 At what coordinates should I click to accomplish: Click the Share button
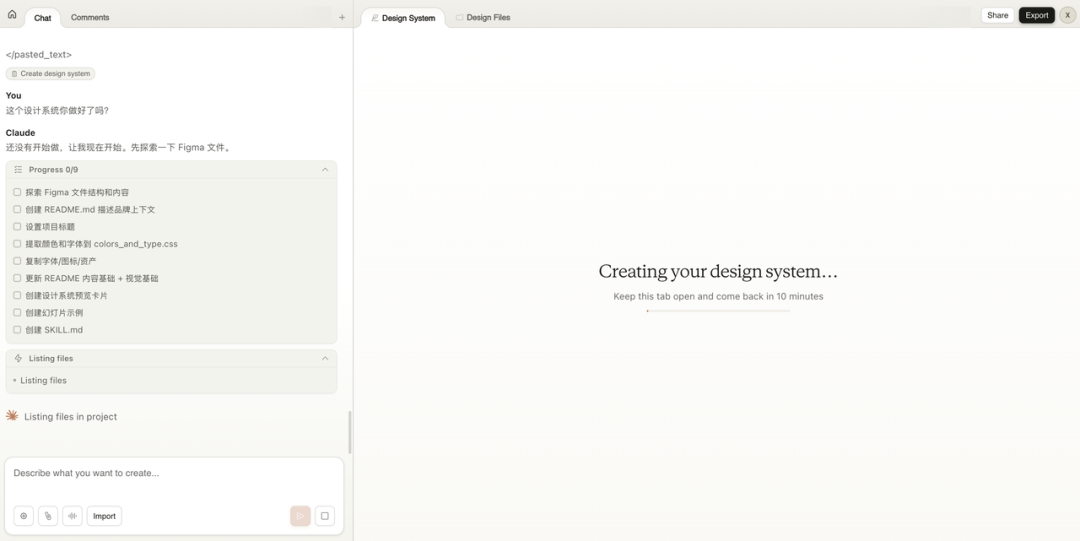(997, 15)
